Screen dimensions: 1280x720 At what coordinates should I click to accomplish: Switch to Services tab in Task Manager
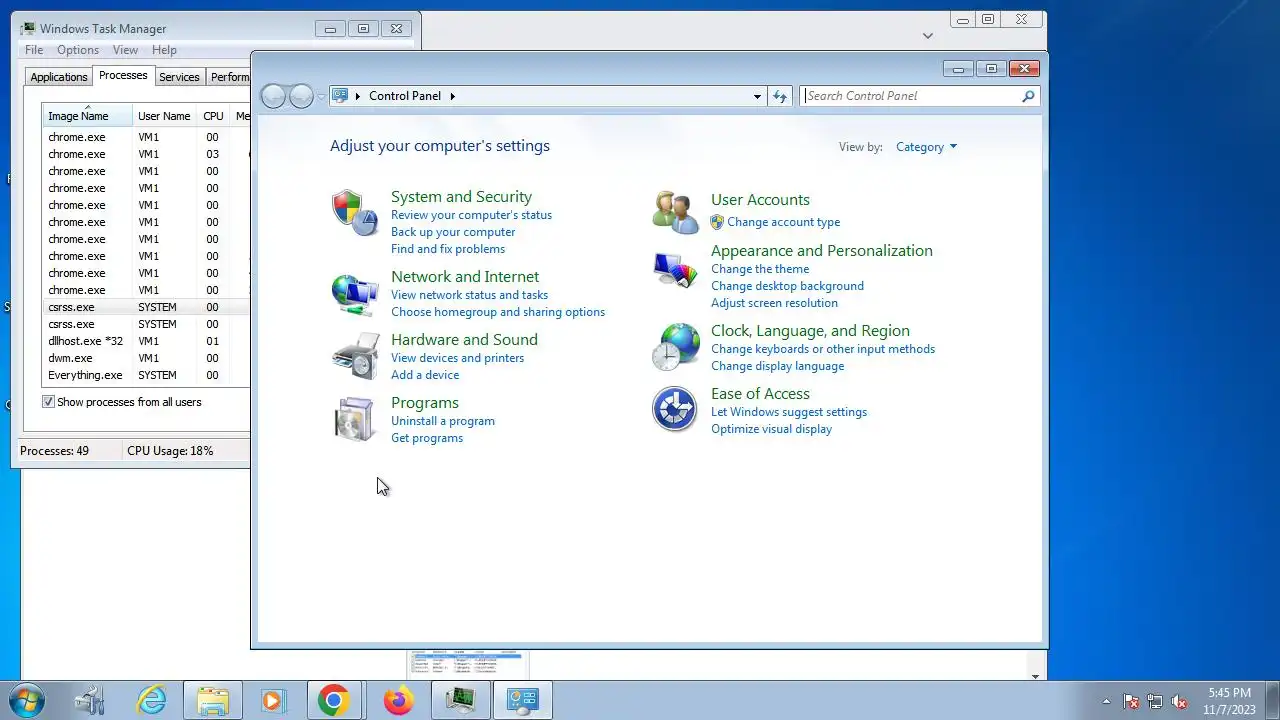pos(179,77)
